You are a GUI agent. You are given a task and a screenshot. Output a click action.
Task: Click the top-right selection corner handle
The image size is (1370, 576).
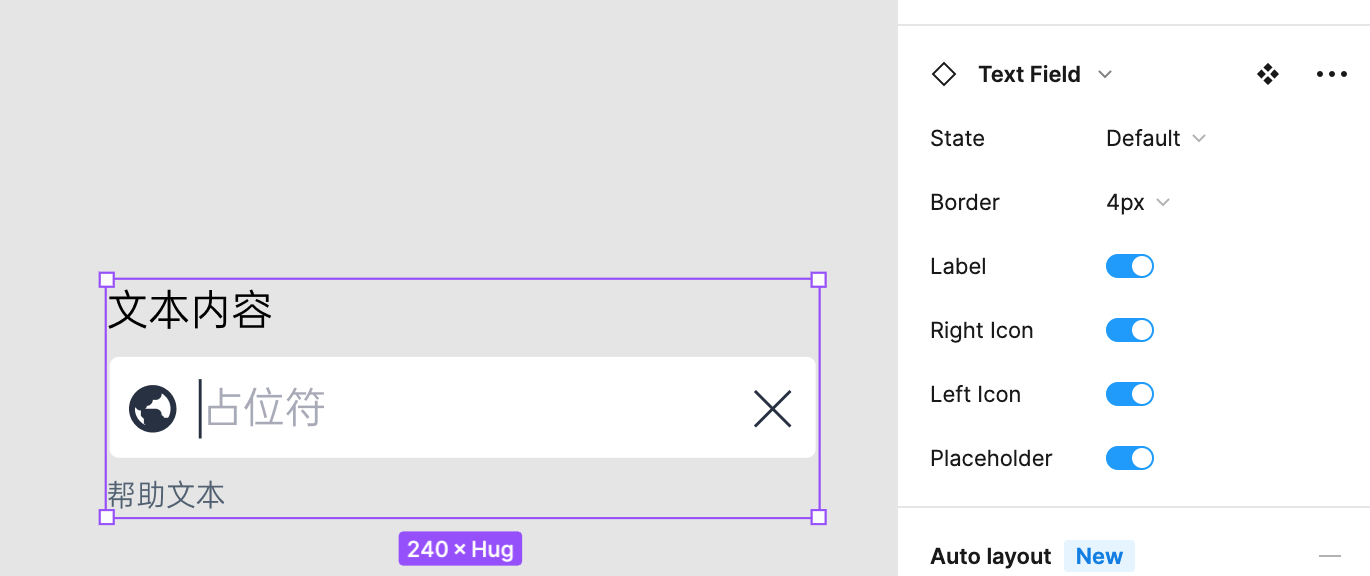pyautogui.click(x=818, y=280)
